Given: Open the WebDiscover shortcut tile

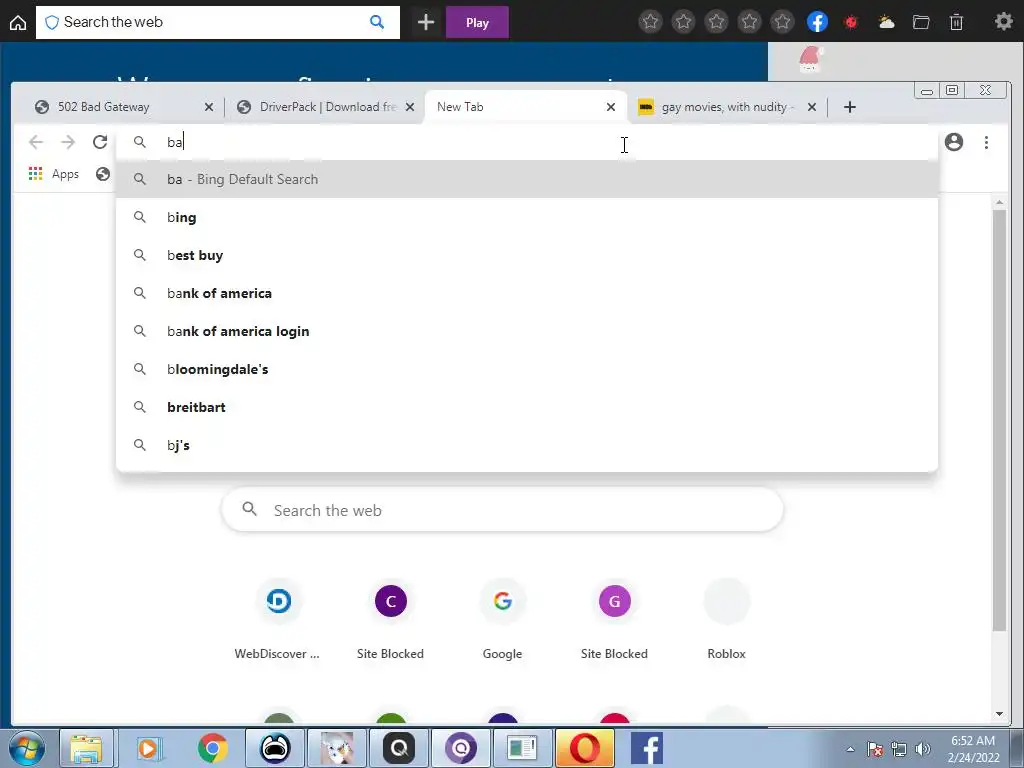Looking at the screenshot, I should (278, 619).
